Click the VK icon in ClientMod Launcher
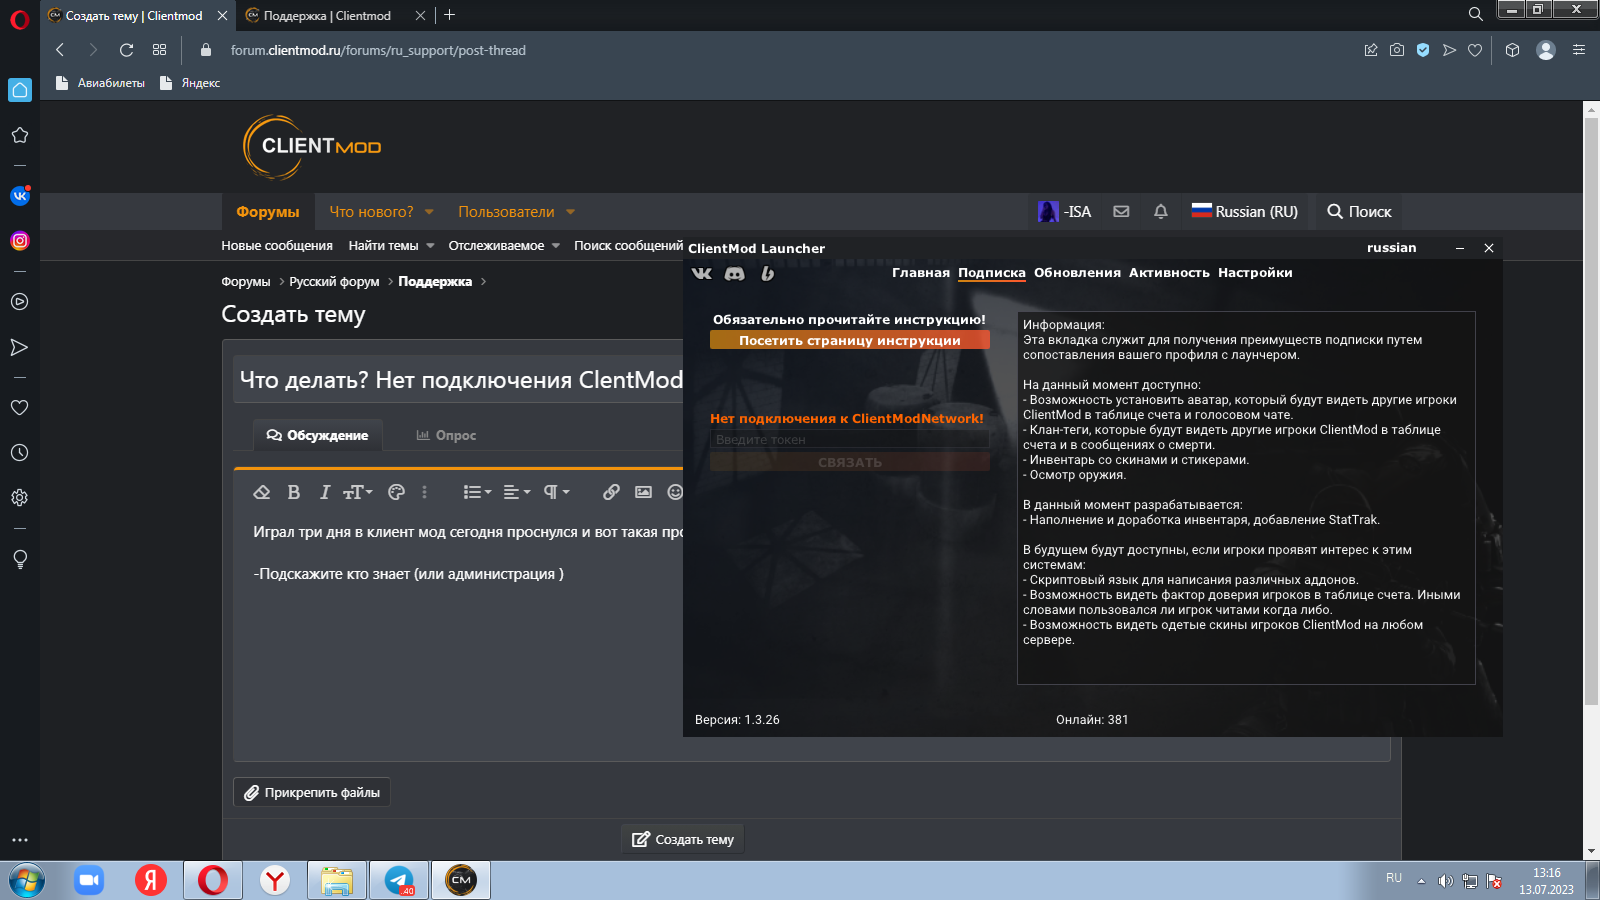Screen dimensions: 1600x900 point(702,273)
